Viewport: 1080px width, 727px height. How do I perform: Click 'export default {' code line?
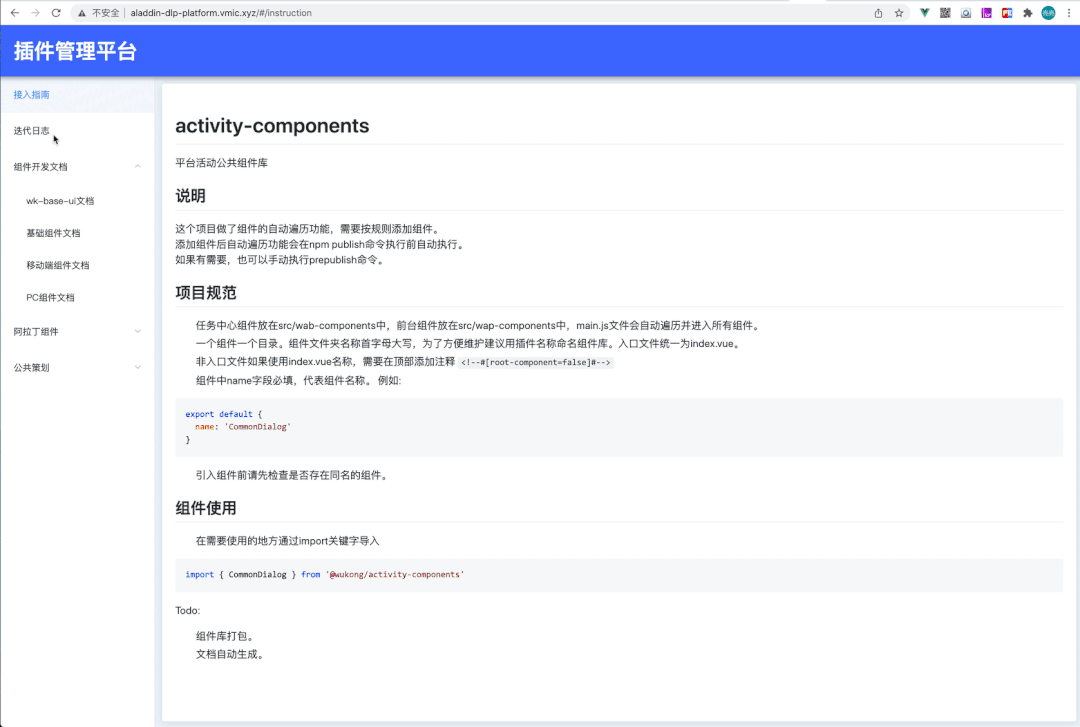223,414
